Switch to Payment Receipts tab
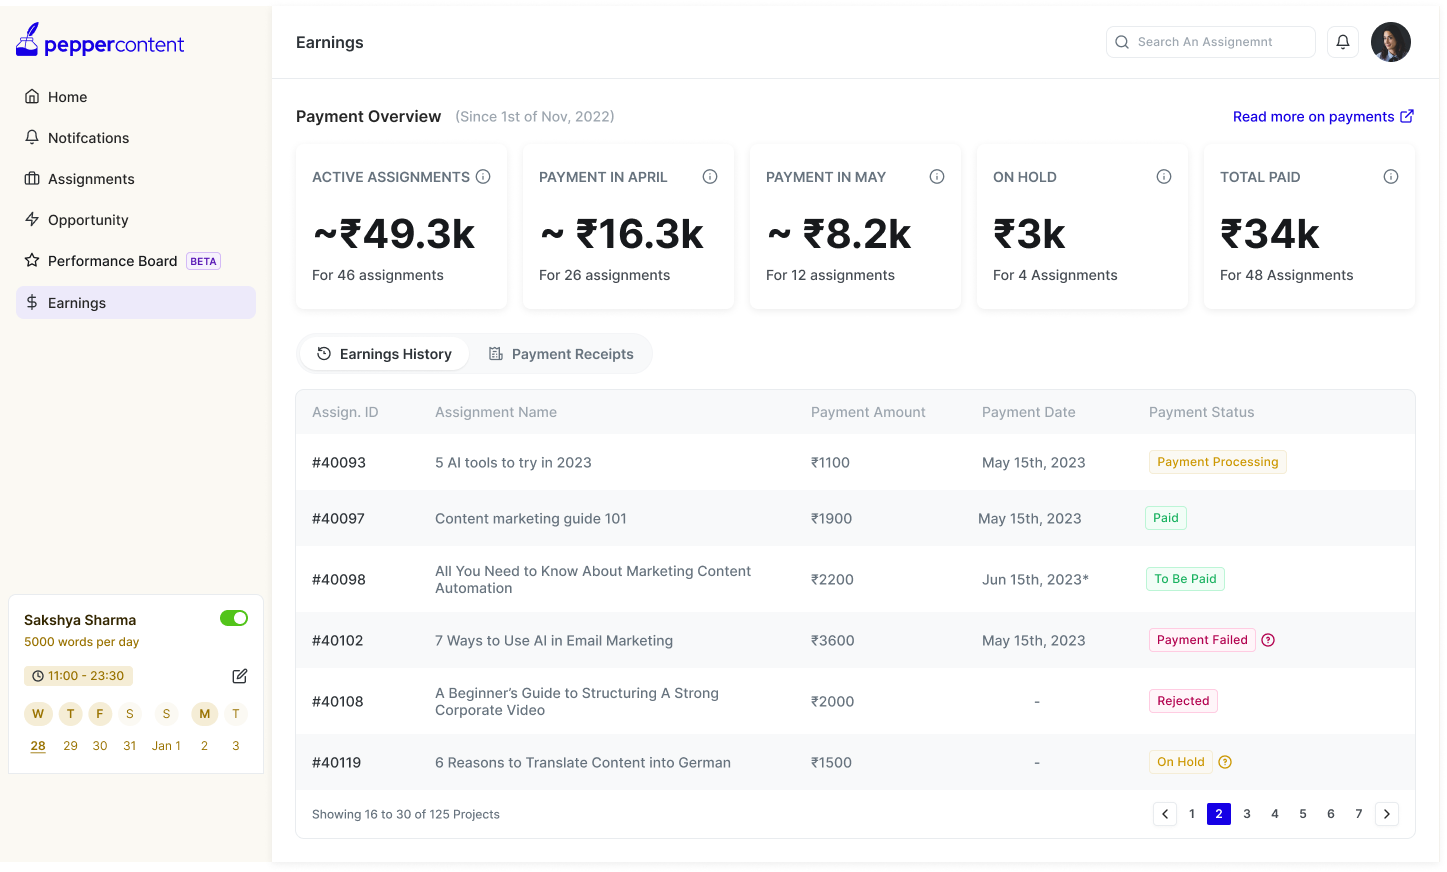 [561, 354]
